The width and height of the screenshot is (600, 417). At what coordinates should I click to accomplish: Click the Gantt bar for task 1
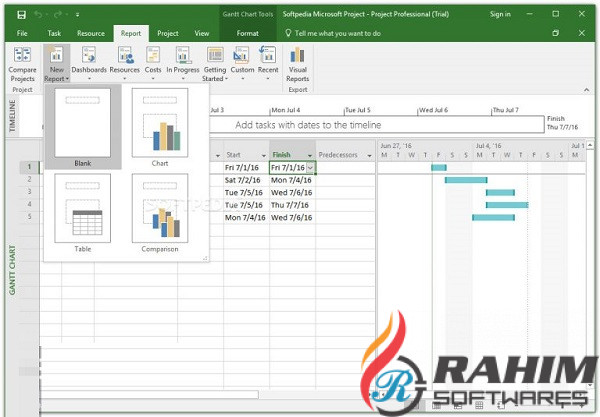439,168
